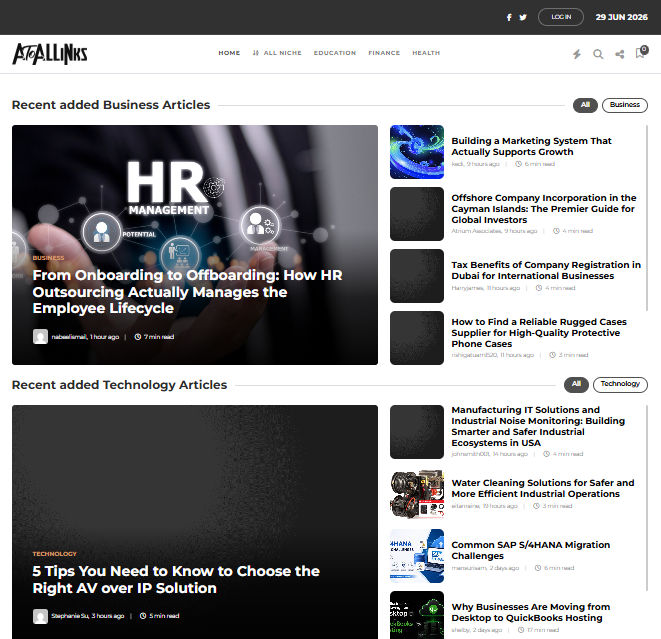
Task: Open the bookmarks icon with counter
Action: click(x=641, y=52)
